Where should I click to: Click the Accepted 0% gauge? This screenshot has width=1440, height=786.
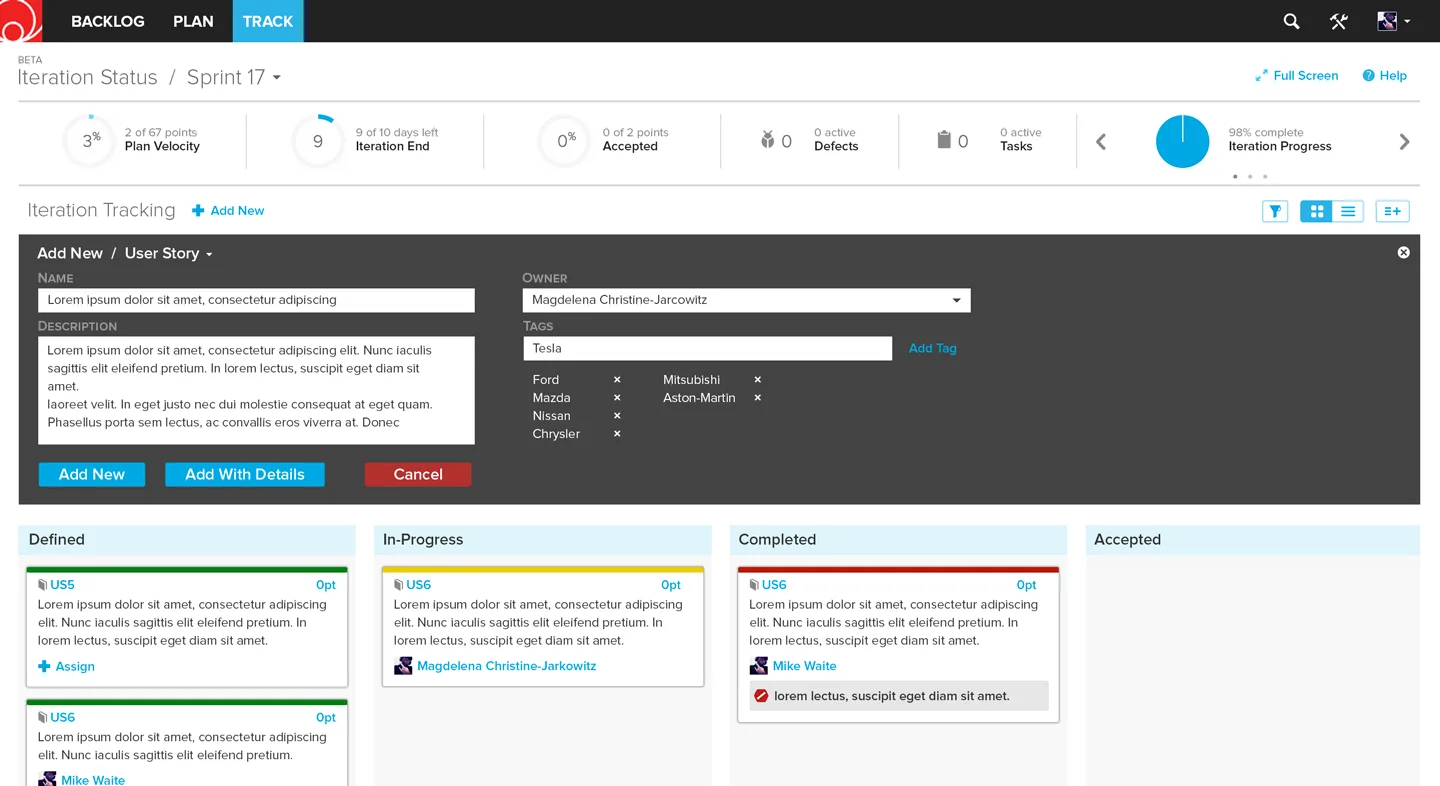pyautogui.click(x=565, y=141)
